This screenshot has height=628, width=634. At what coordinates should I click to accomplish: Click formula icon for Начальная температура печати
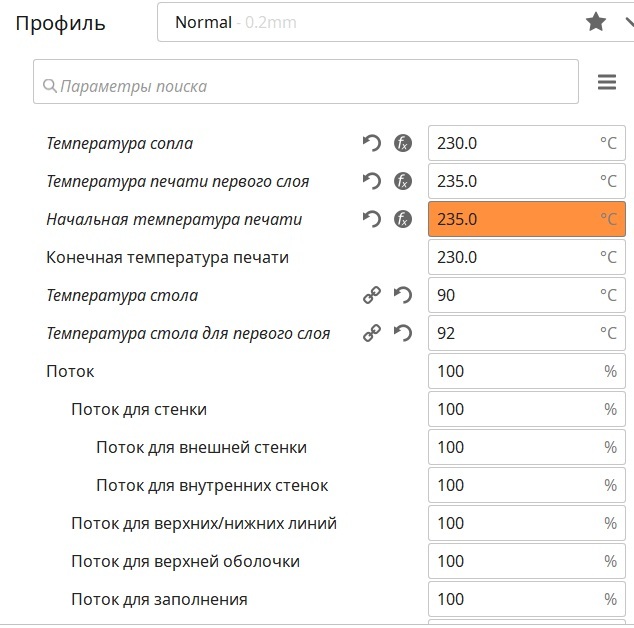point(402,219)
